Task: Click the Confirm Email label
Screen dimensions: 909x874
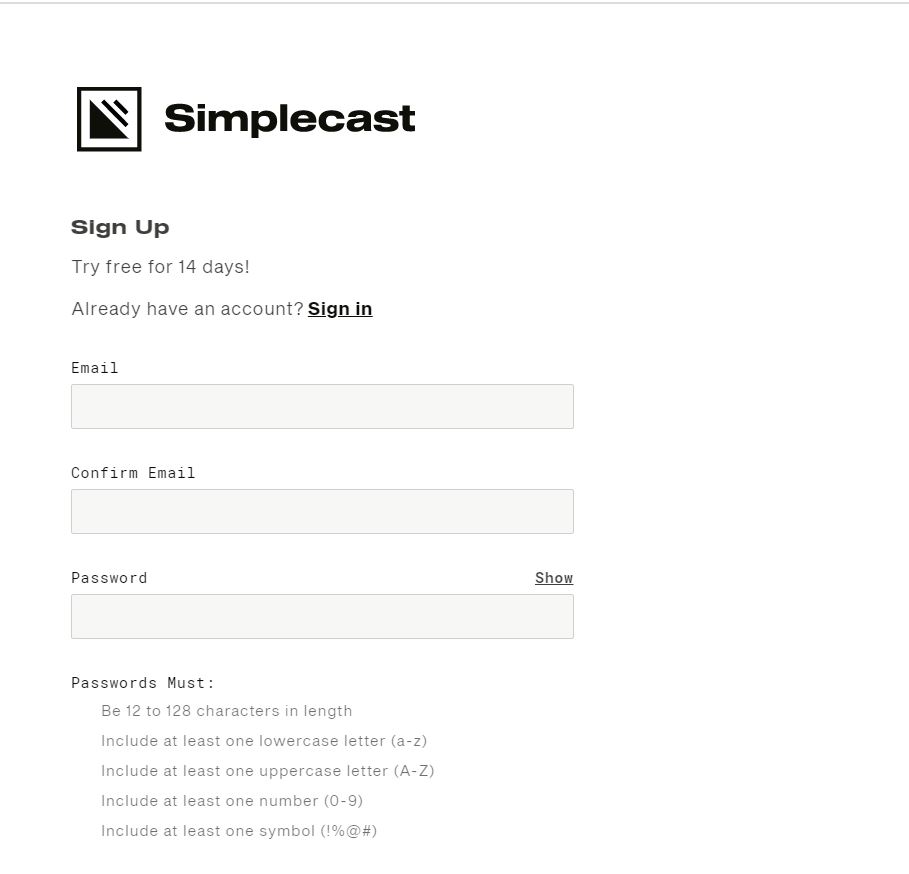Action: (133, 473)
